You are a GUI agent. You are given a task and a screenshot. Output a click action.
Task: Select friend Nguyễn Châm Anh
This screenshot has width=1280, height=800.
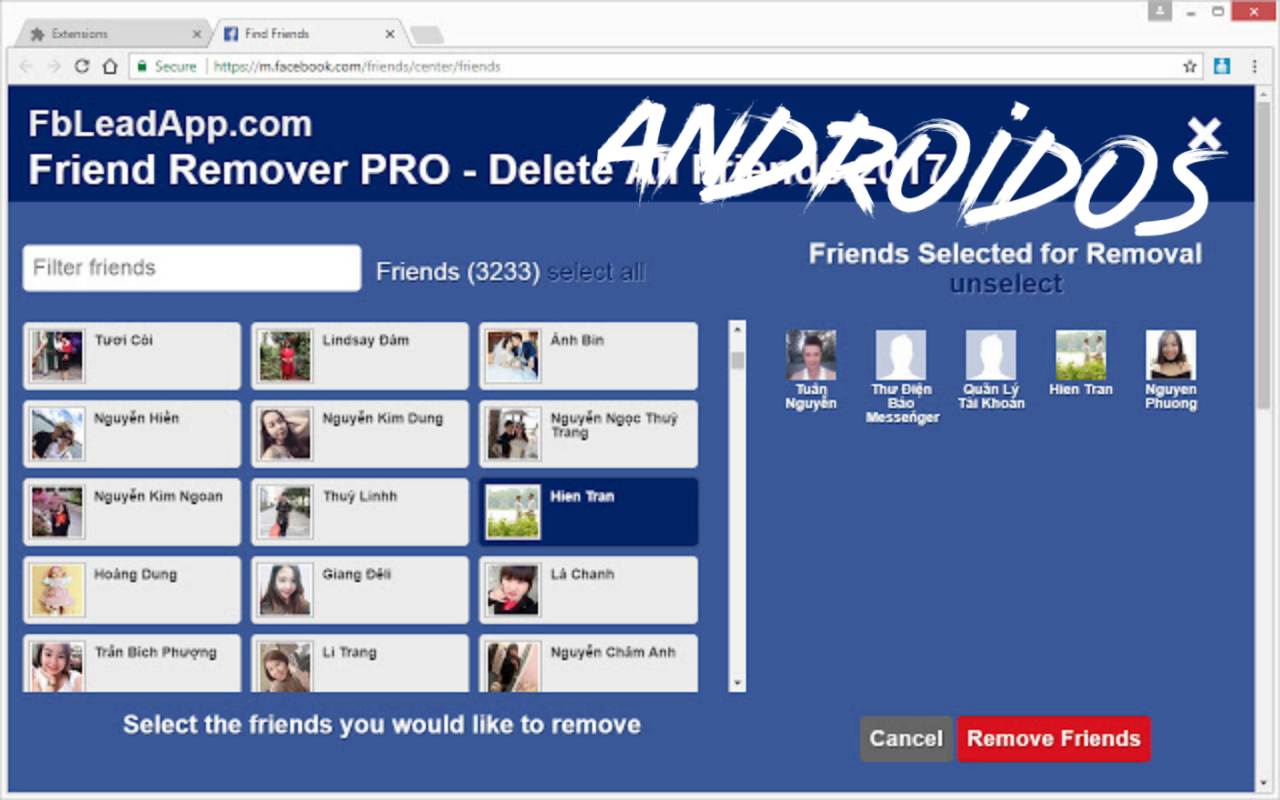point(588,663)
